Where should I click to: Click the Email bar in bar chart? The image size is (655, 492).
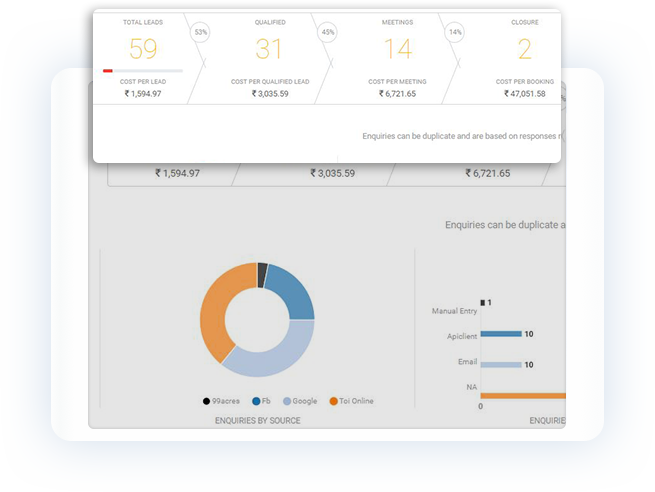click(x=501, y=365)
